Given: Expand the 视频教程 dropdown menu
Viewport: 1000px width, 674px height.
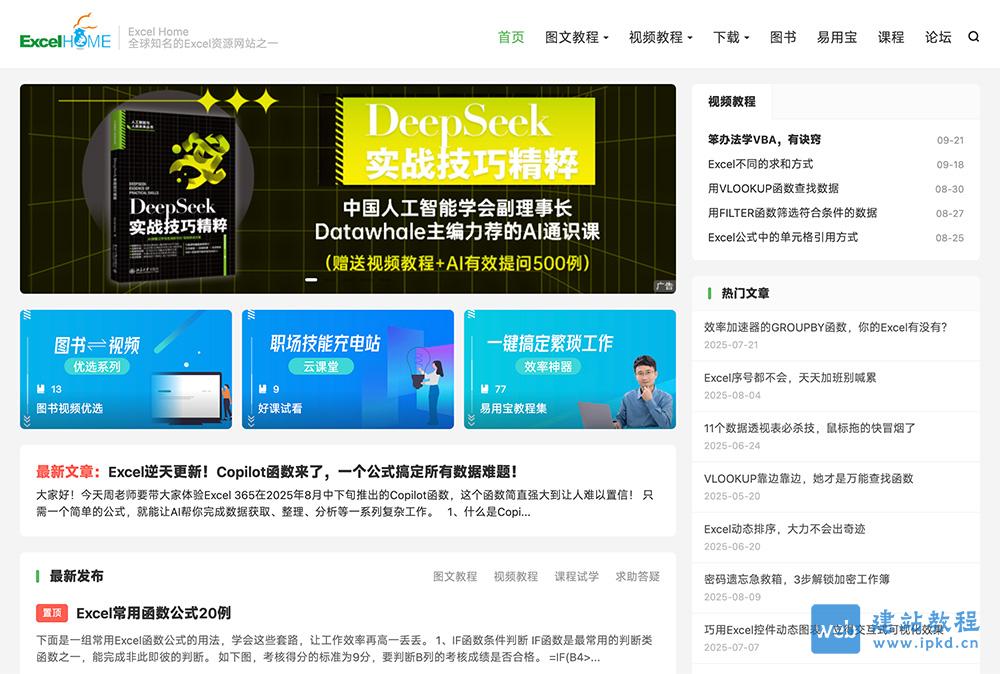Looking at the screenshot, I should click(658, 36).
